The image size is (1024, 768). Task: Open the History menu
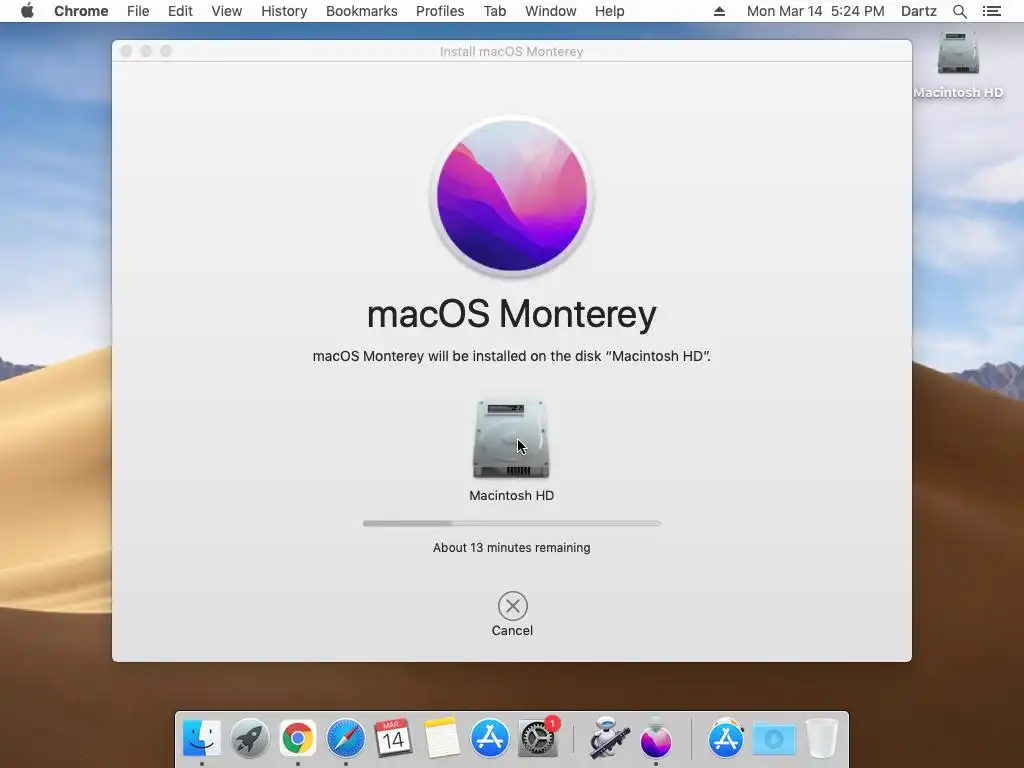(284, 11)
